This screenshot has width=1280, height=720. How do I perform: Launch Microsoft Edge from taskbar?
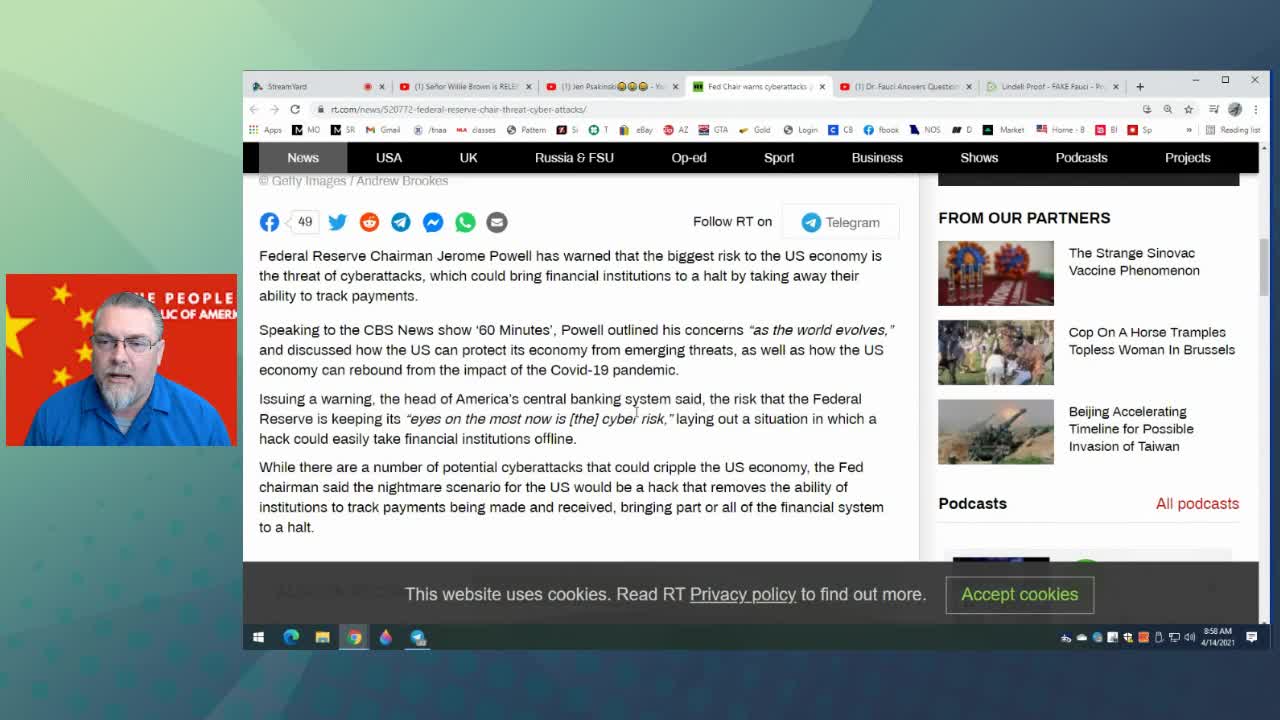click(x=291, y=637)
